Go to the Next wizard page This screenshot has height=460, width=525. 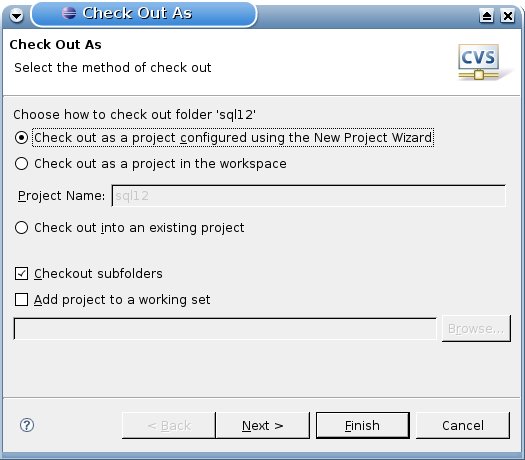click(262, 426)
